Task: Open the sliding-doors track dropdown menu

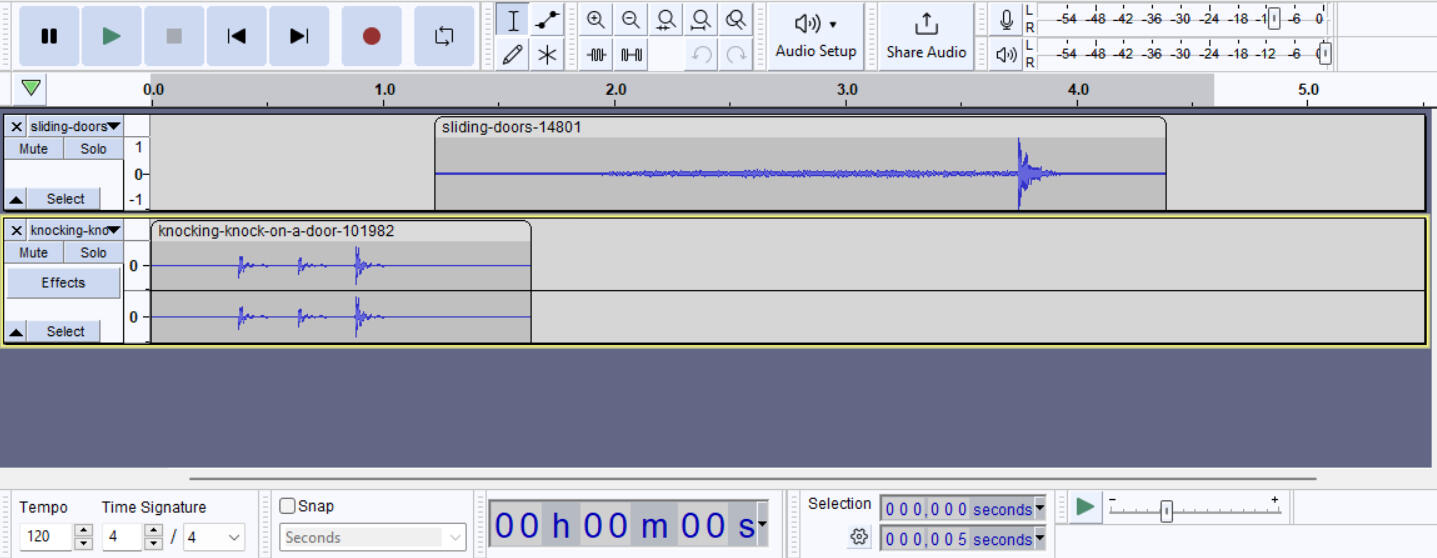Action: [x=113, y=126]
